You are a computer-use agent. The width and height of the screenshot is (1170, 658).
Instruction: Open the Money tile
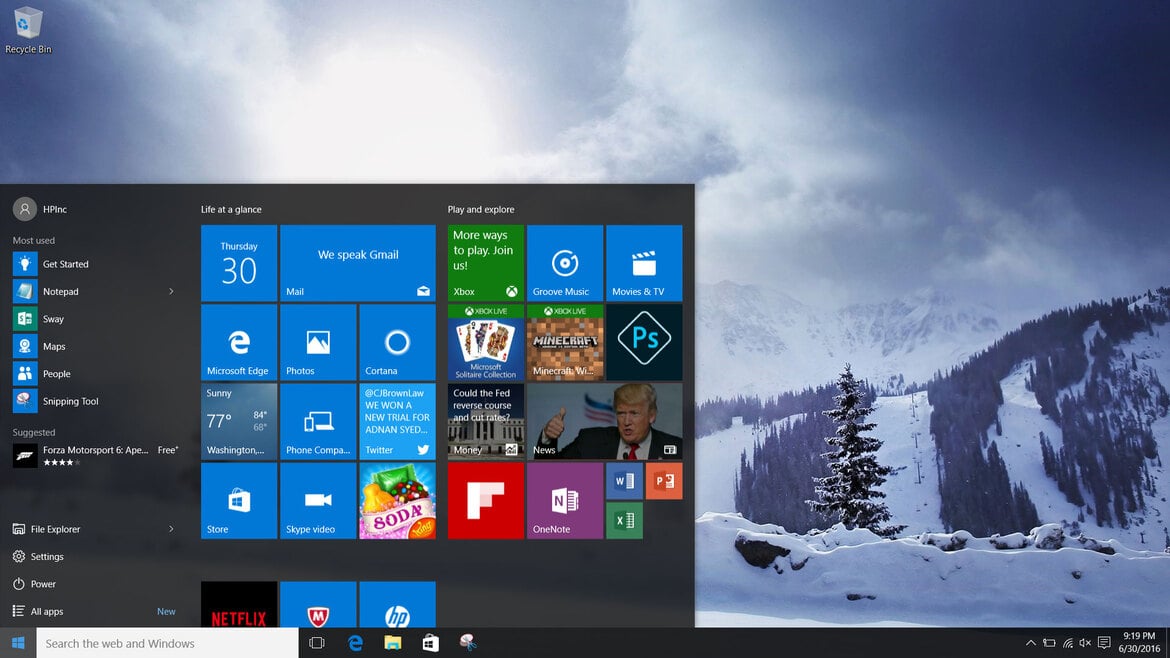coord(486,422)
